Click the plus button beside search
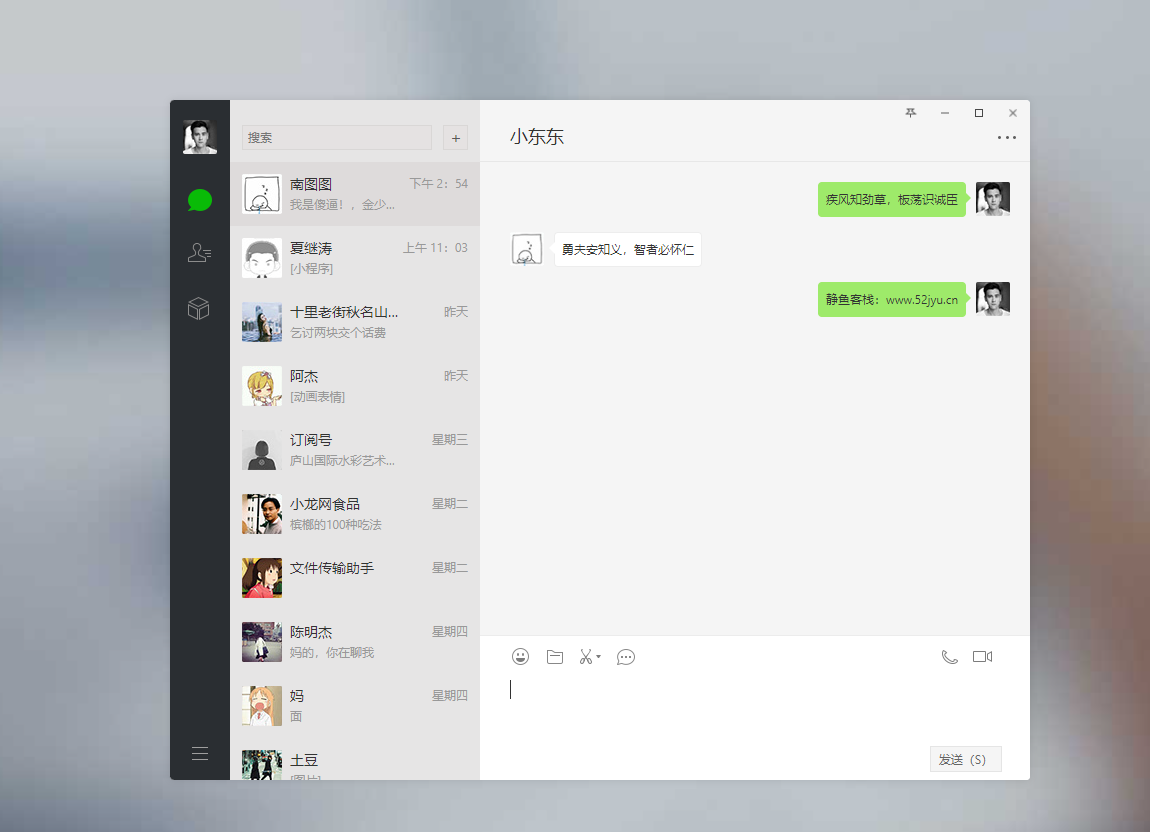This screenshot has height=832, width=1150. pos(456,138)
